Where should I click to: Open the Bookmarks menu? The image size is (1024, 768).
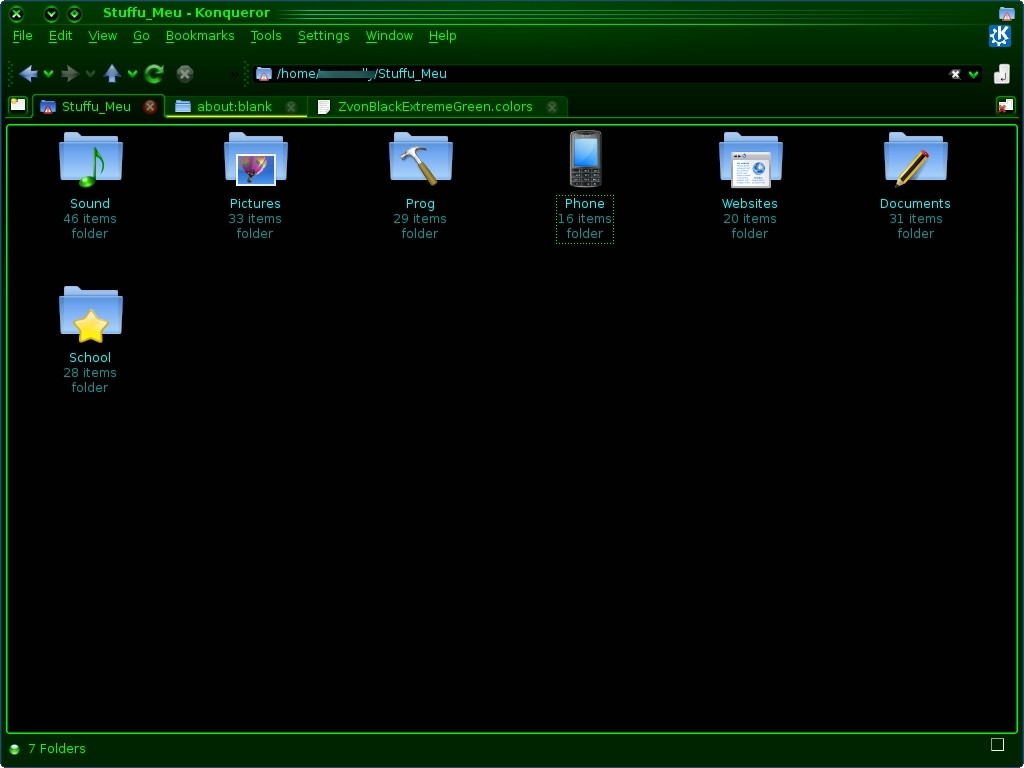pyautogui.click(x=200, y=36)
